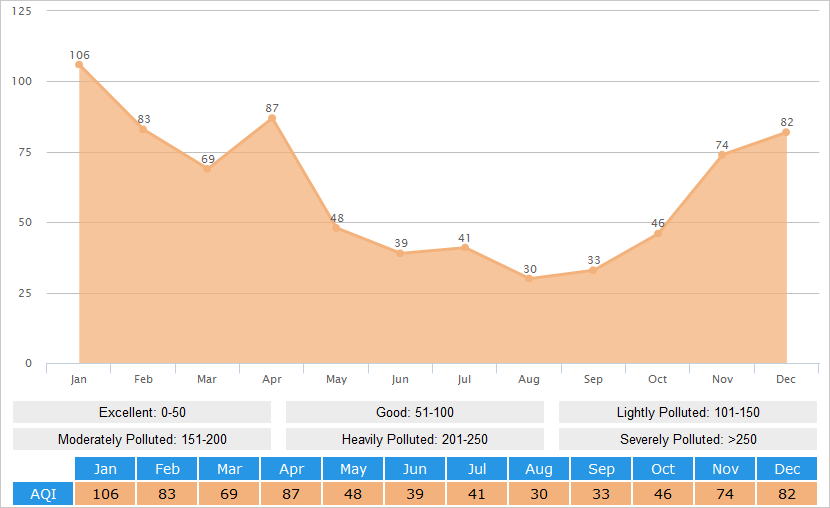Screen dimensions: 830x508
Task: Click table cell with value 83
Action: [167, 494]
